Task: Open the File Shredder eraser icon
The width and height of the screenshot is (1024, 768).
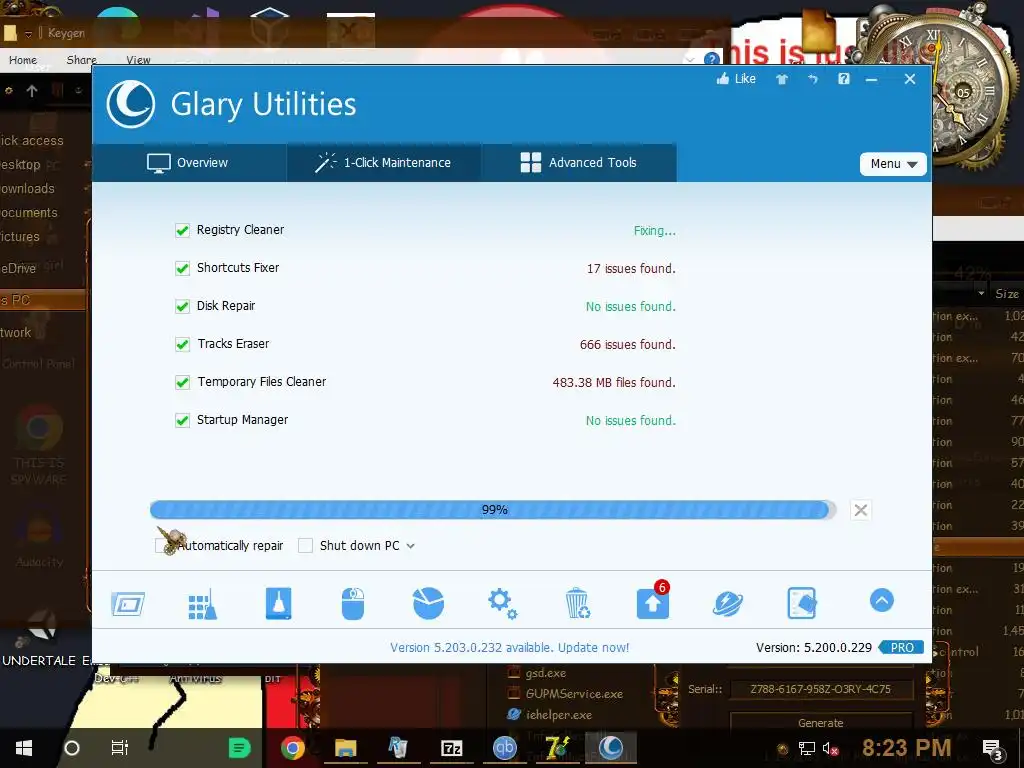Action: point(802,603)
